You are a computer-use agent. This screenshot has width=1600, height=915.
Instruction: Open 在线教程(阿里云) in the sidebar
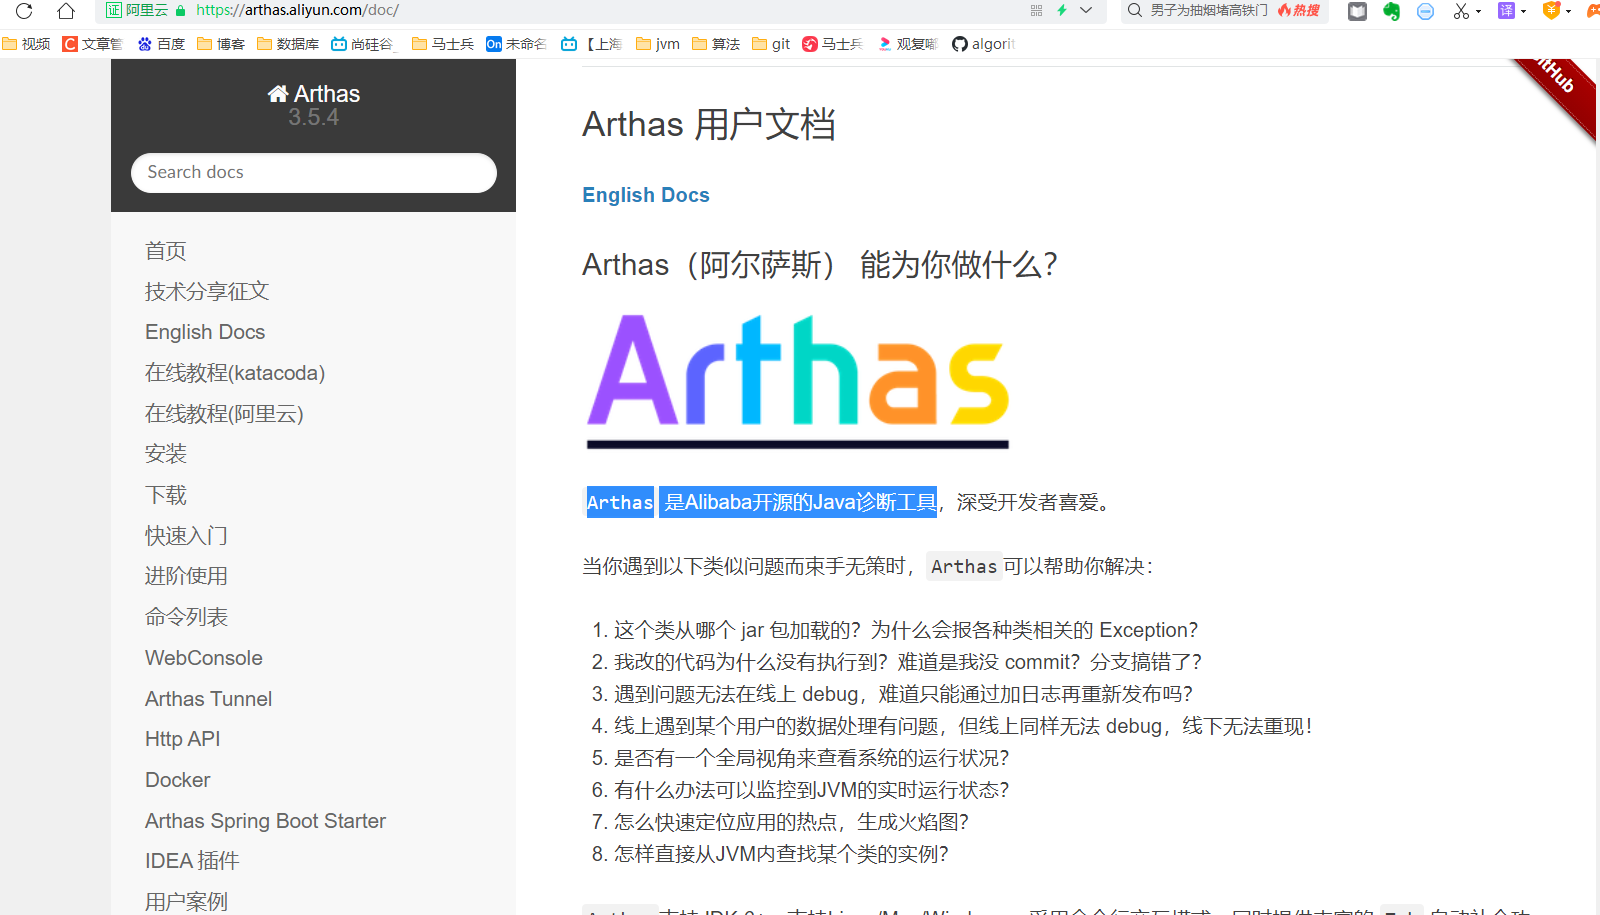point(224,414)
